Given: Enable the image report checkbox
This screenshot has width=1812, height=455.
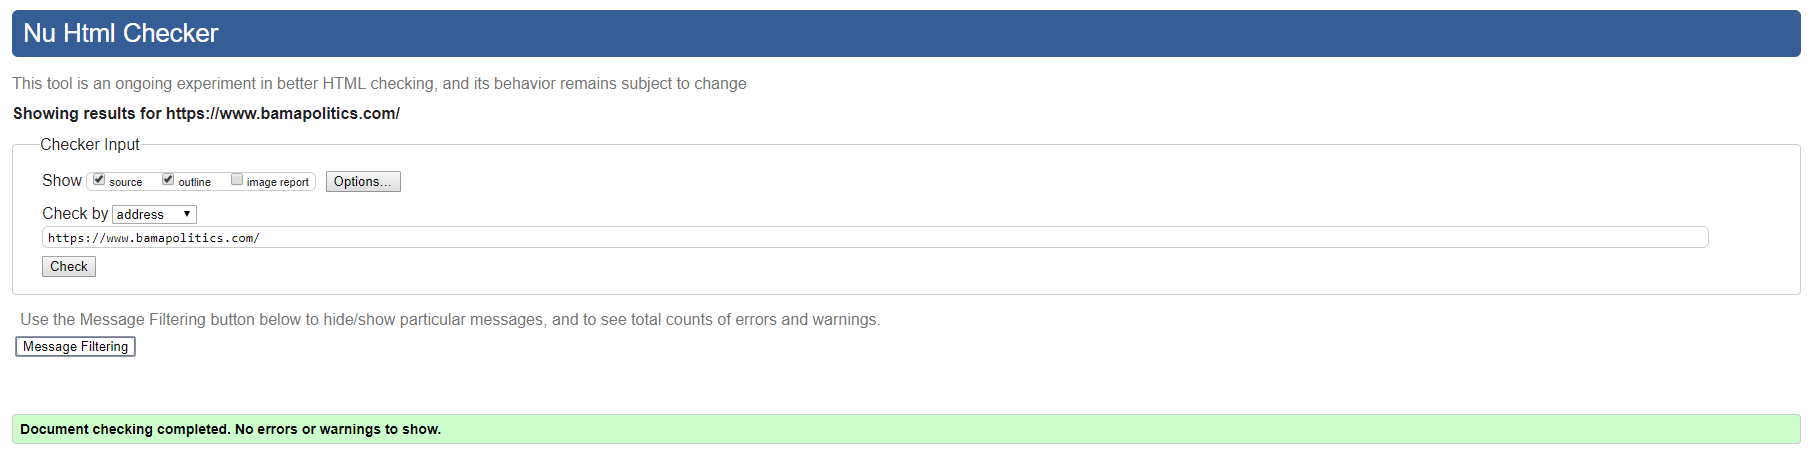Looking at the screenshot, I should (237, 180).
